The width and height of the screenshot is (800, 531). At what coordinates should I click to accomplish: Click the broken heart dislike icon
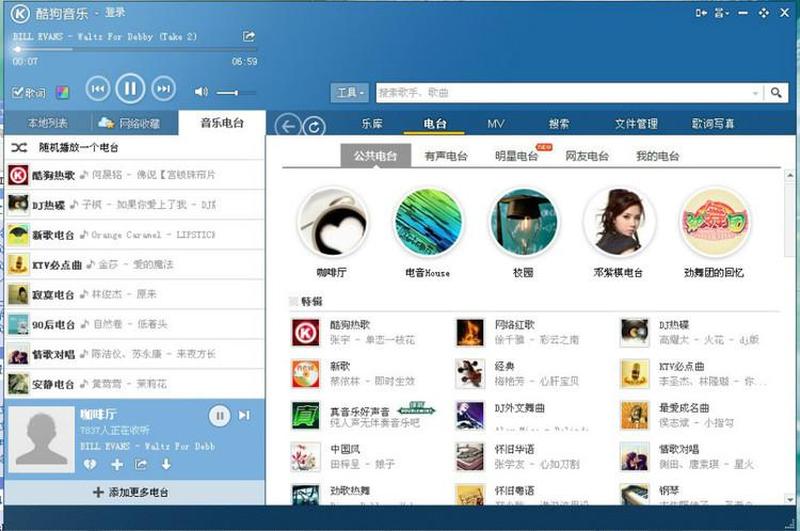90,464
